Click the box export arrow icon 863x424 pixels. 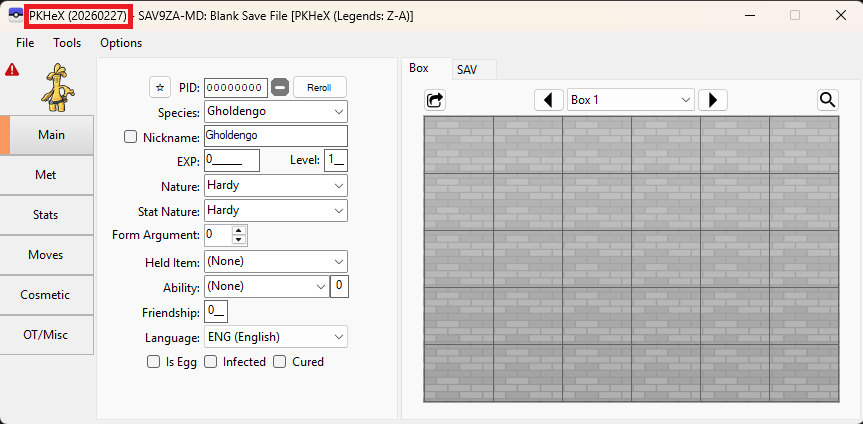click(435, 100)
